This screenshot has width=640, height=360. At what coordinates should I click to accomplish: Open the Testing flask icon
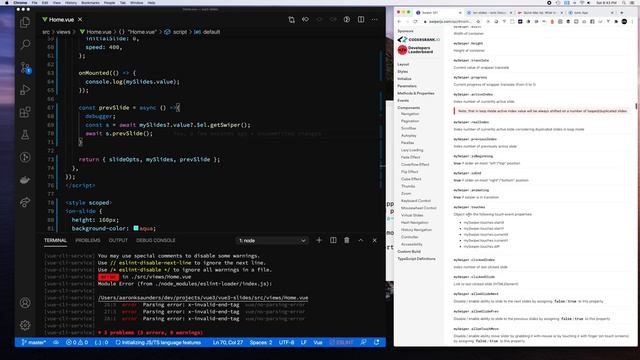point(25,135)
